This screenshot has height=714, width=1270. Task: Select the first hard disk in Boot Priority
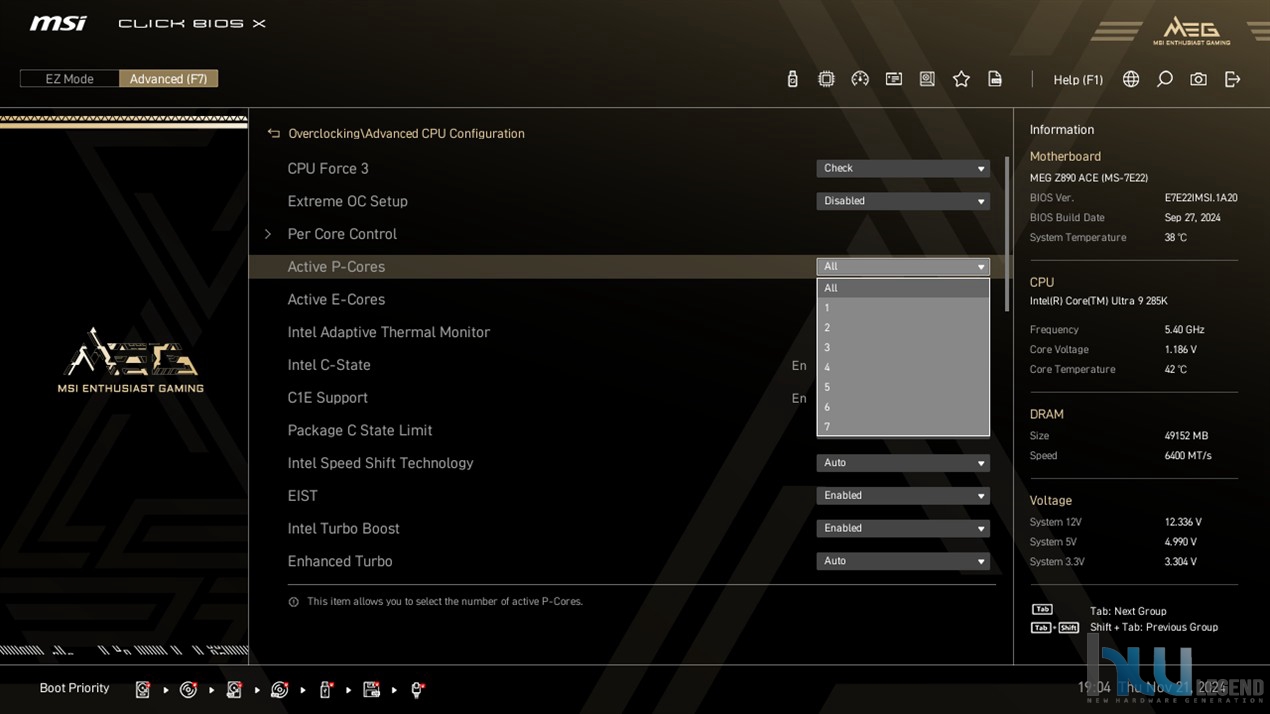pyautogui.click(x=143, y=689)
